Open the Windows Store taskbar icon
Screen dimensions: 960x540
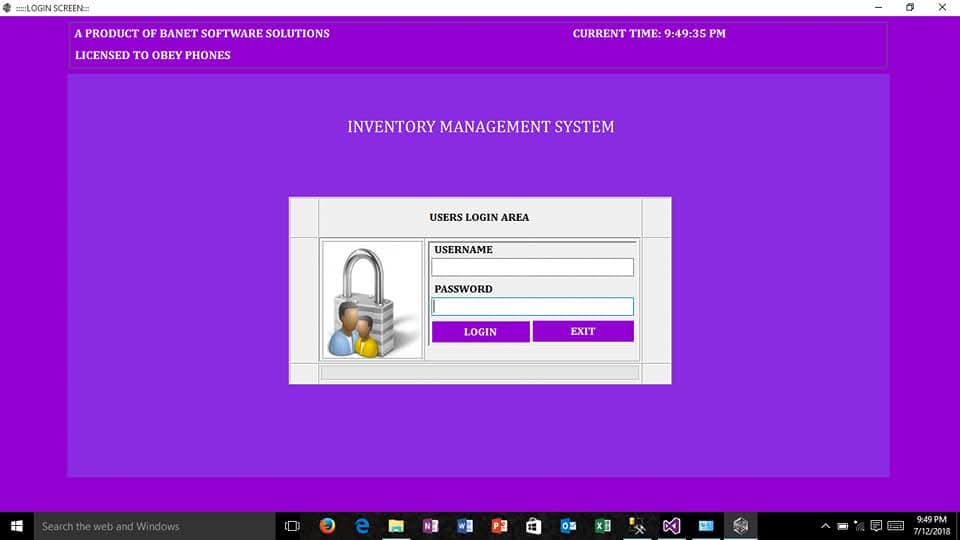(x=533, y=526)
